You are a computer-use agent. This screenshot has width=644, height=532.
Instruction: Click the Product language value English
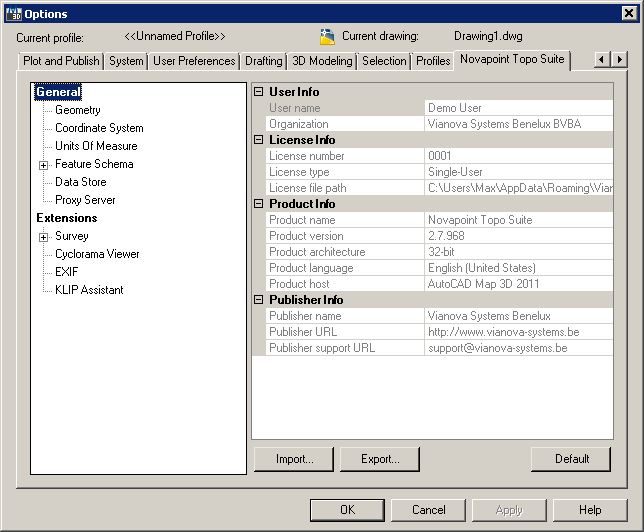click(519, 268)
